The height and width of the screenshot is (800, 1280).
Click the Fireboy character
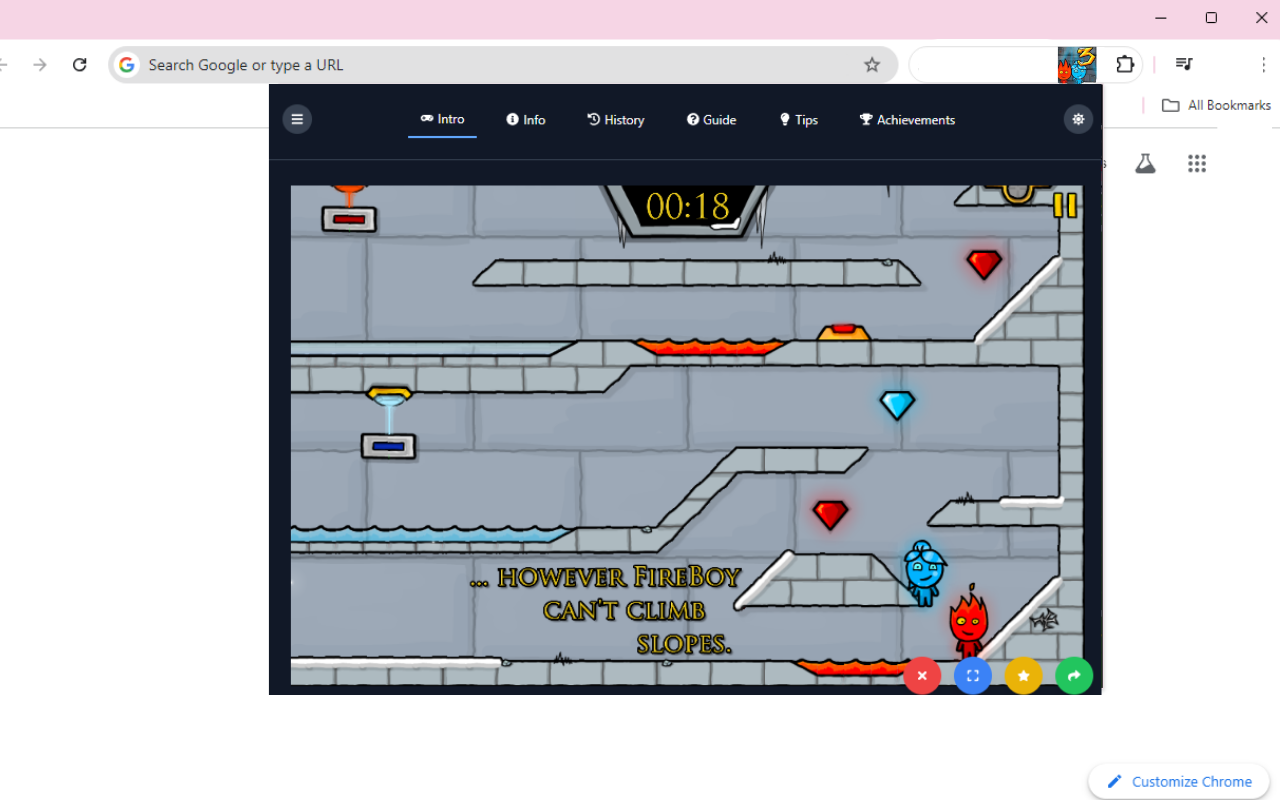point(968,621)
